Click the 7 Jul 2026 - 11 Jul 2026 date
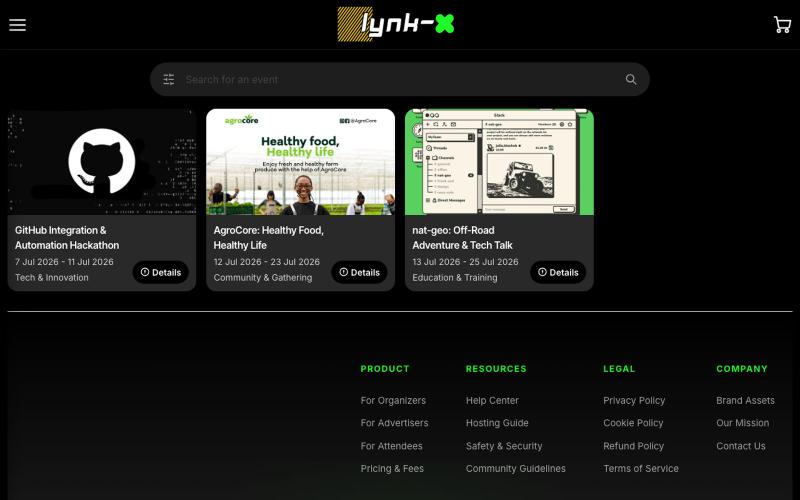Viewport: 800px width, 500px height. (x=64, y=262)
